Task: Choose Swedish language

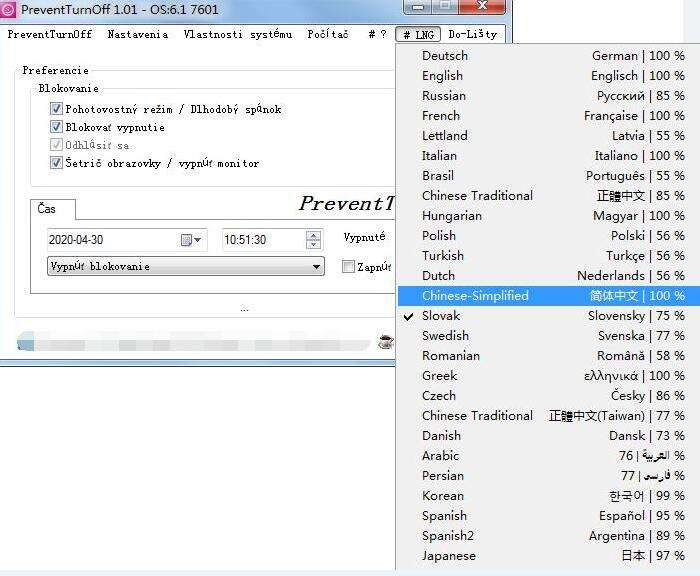Action: click(x=549, y=336)
